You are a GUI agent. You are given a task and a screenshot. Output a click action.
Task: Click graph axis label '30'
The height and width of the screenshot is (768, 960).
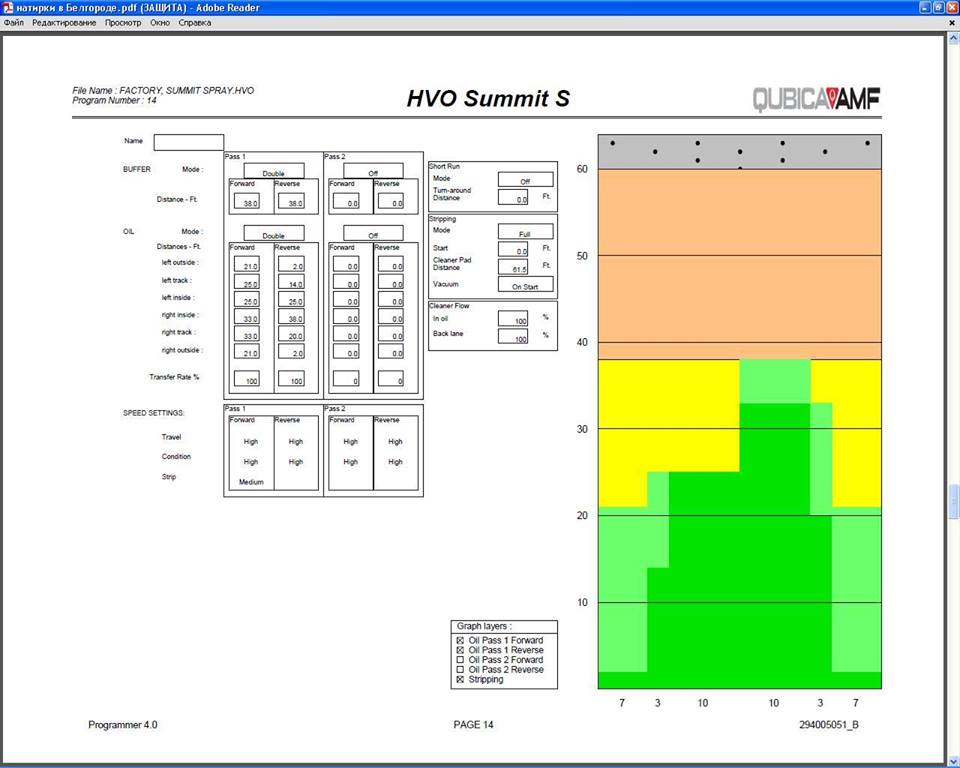point(582,429)
